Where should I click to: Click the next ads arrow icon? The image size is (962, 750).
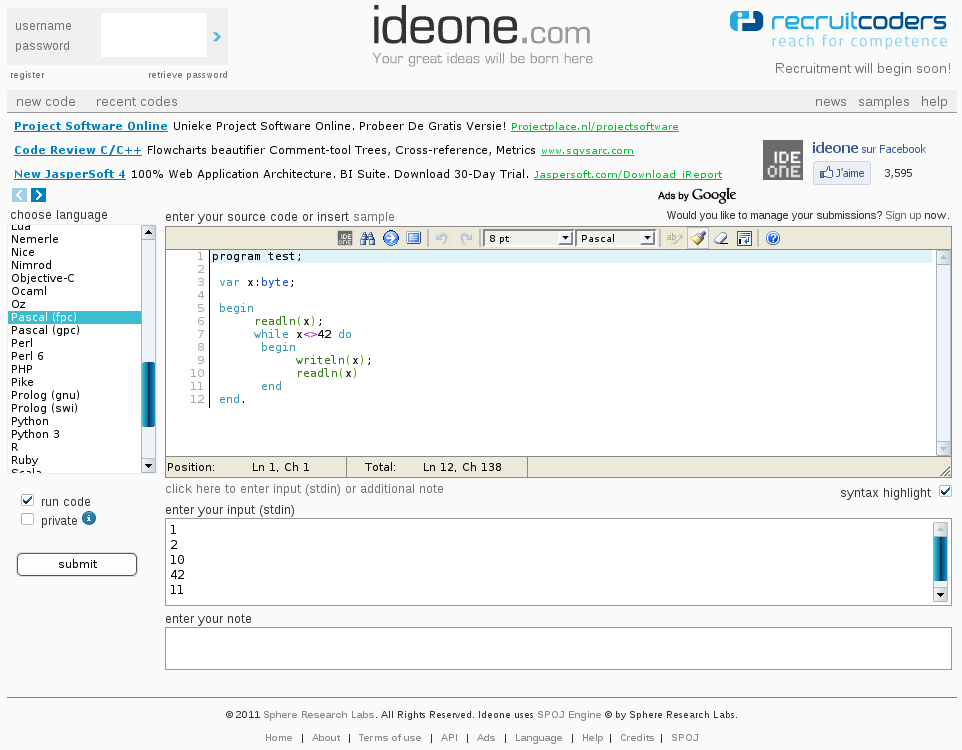(38, 195)
